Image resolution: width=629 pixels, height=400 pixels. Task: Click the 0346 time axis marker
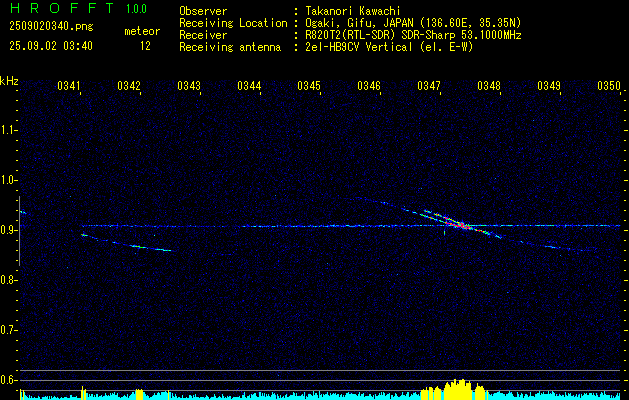click(369, 85)
